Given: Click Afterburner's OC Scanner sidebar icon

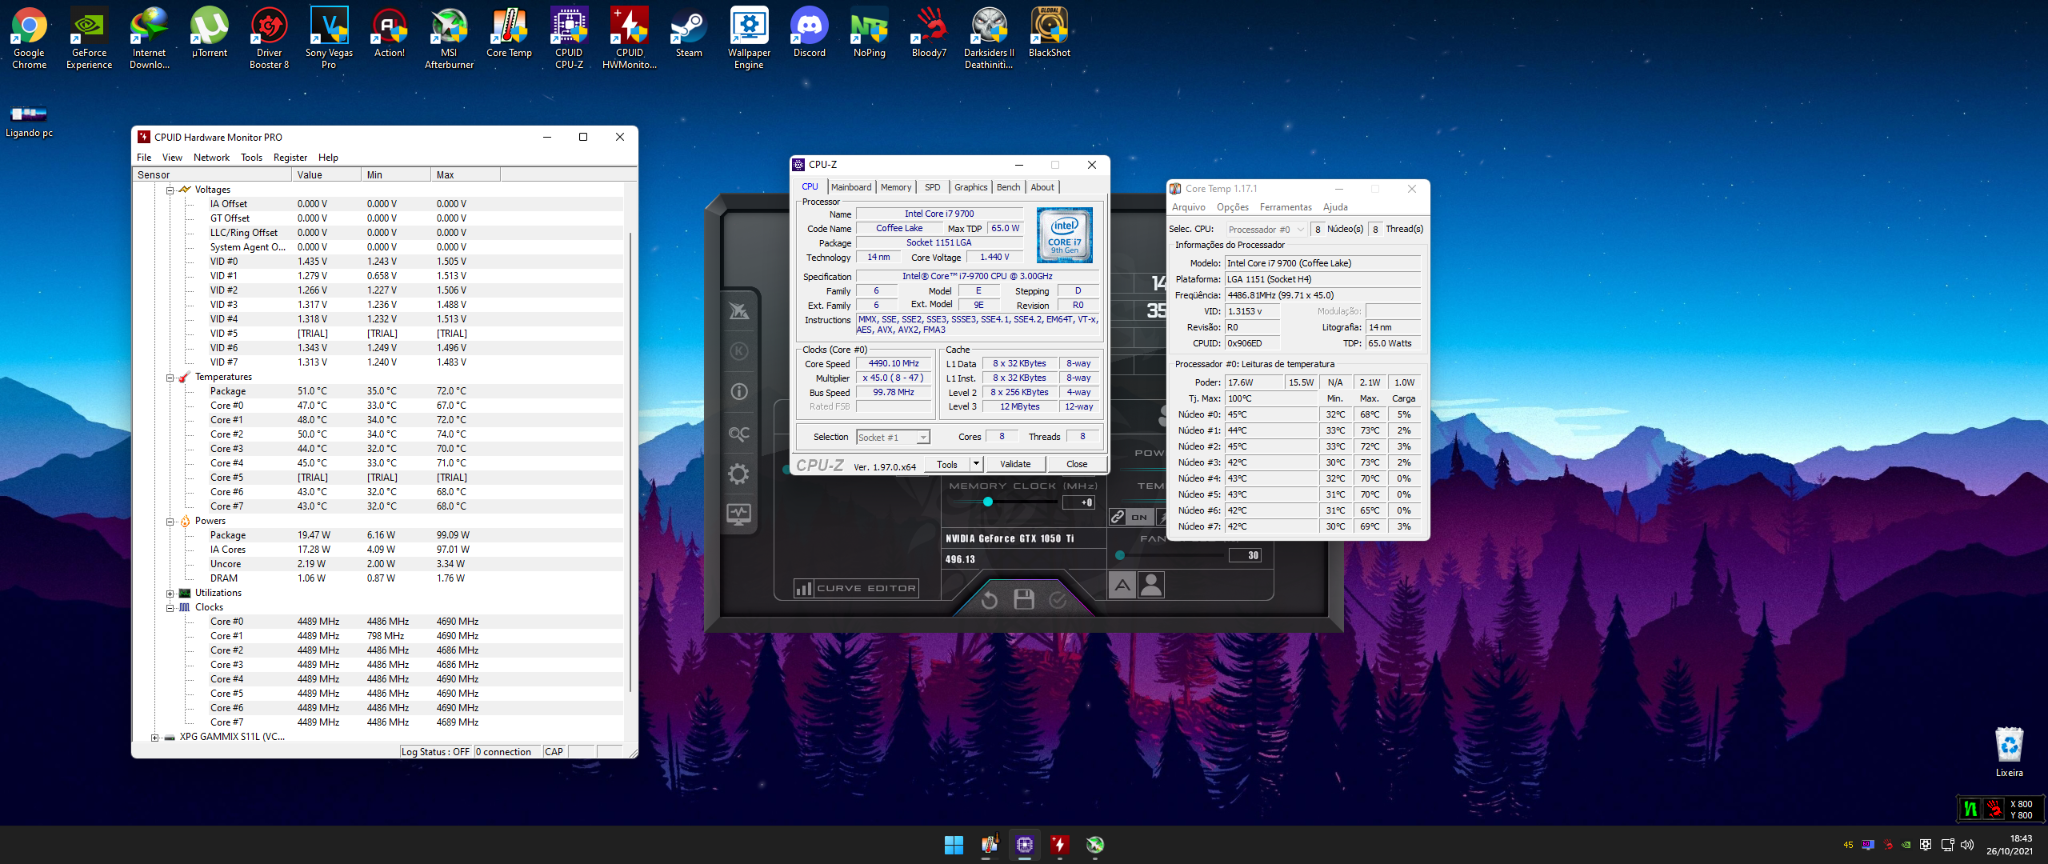Looking at the screenshot, I should coord(739,433).
